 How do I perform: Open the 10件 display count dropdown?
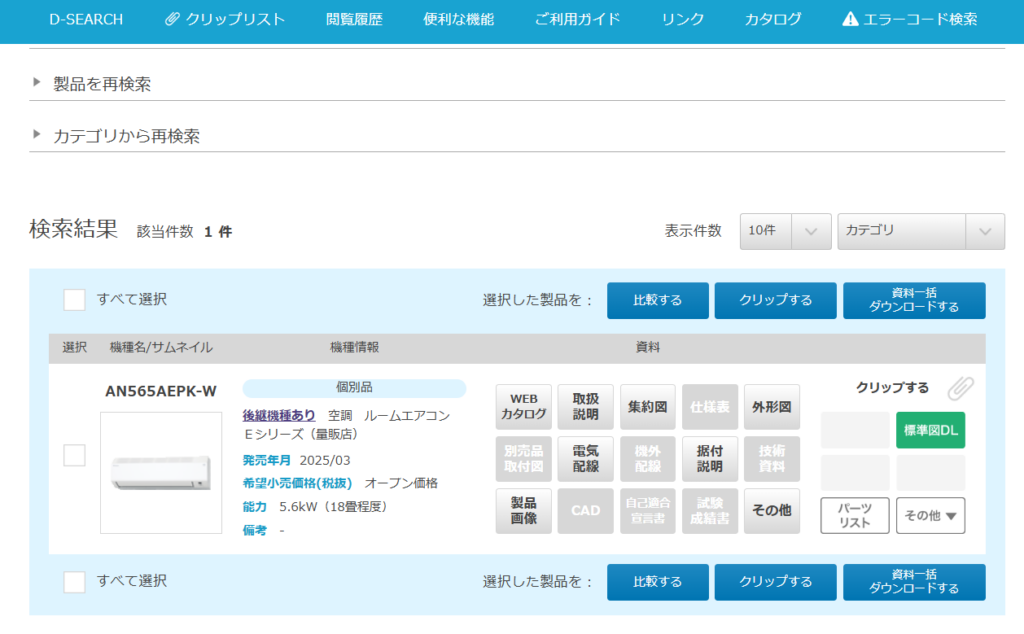pyautogui.click(x=785, y=231)
